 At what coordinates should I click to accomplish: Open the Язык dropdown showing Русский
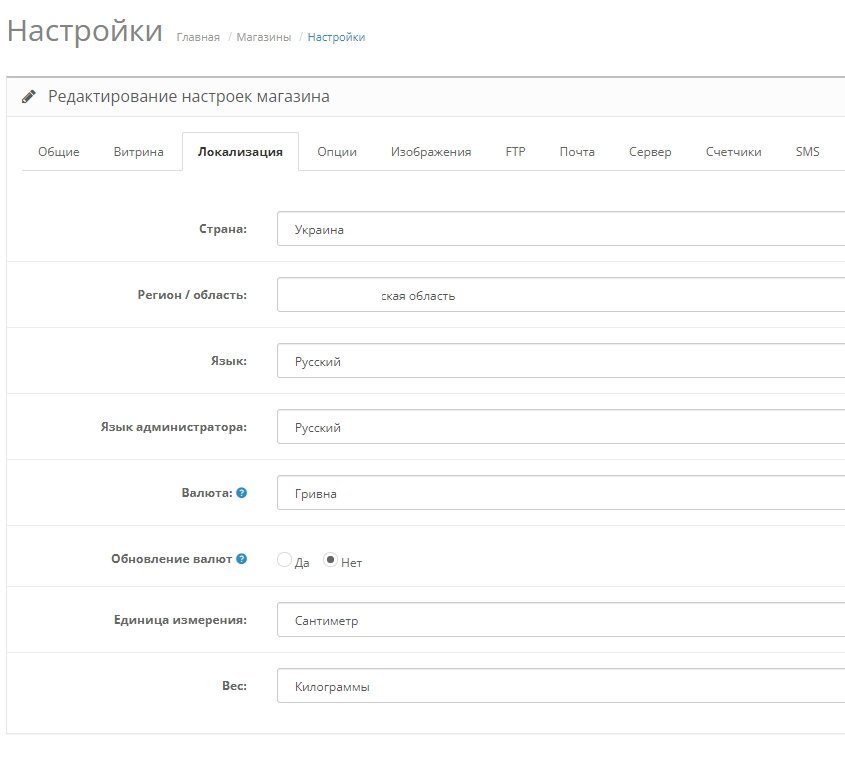coord(561,361)
